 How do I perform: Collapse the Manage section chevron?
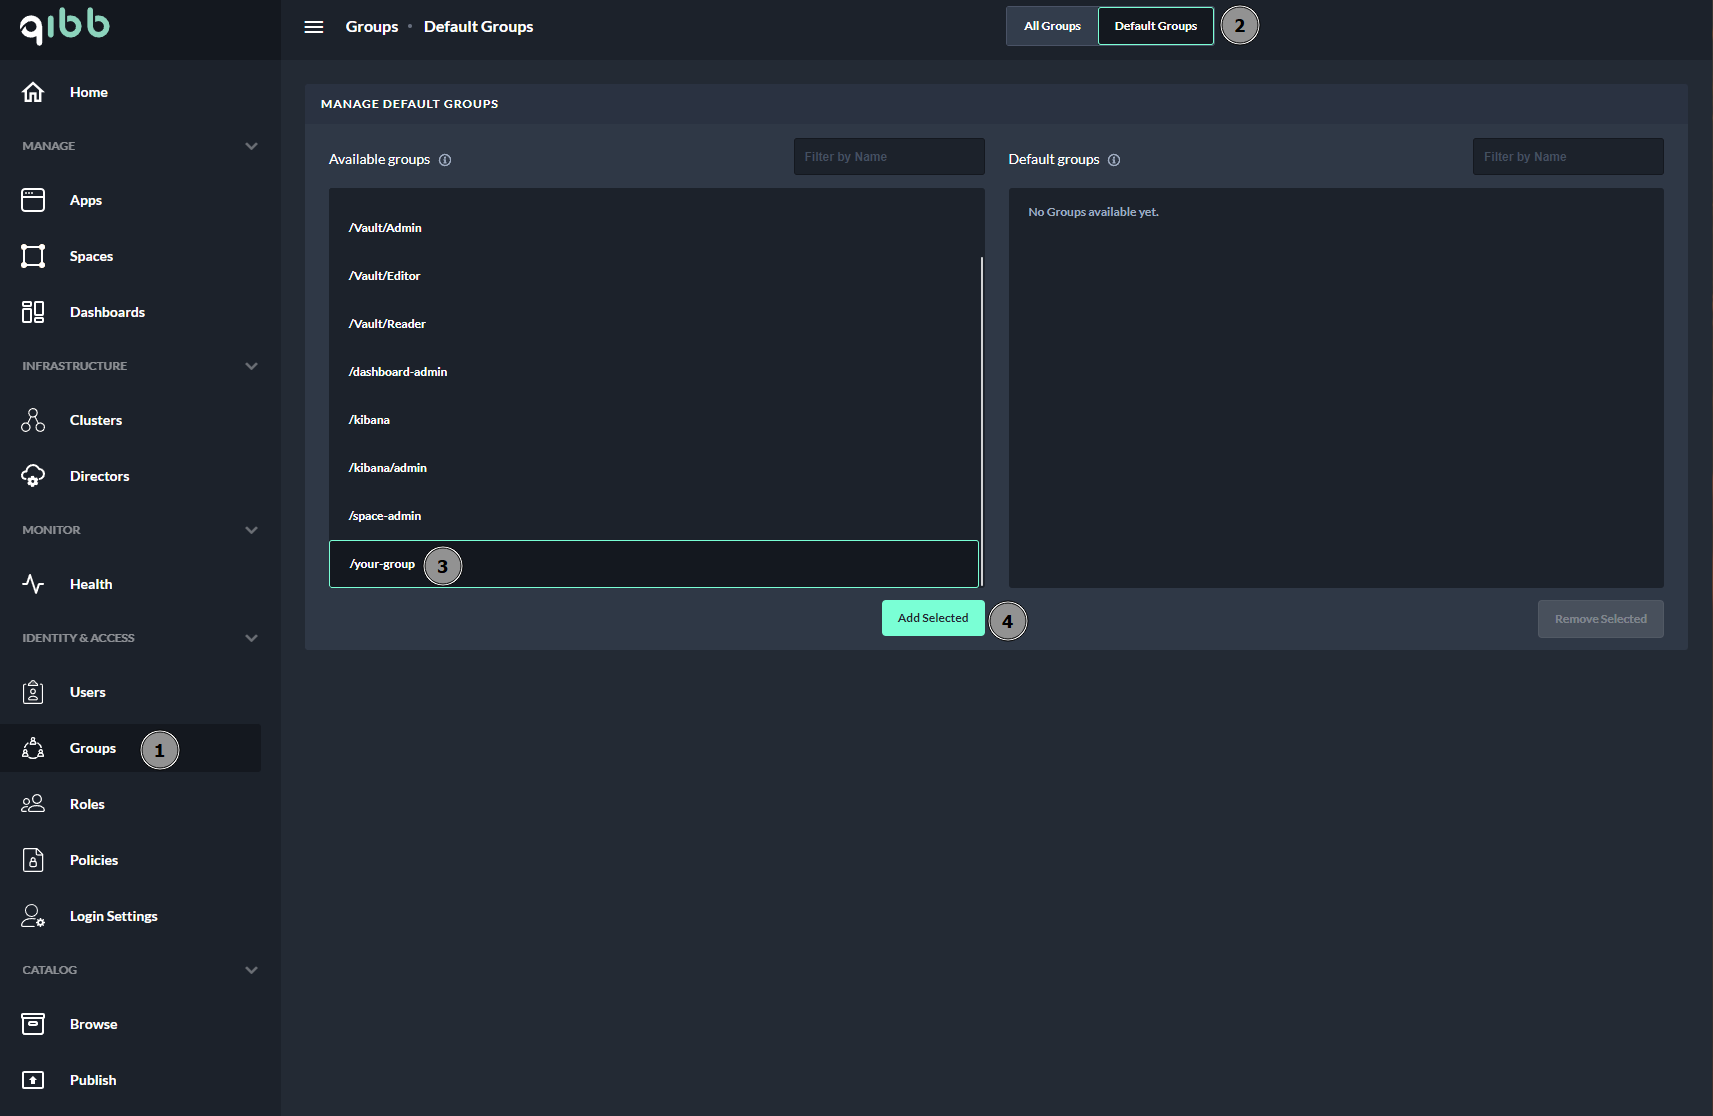click(251, 146)
